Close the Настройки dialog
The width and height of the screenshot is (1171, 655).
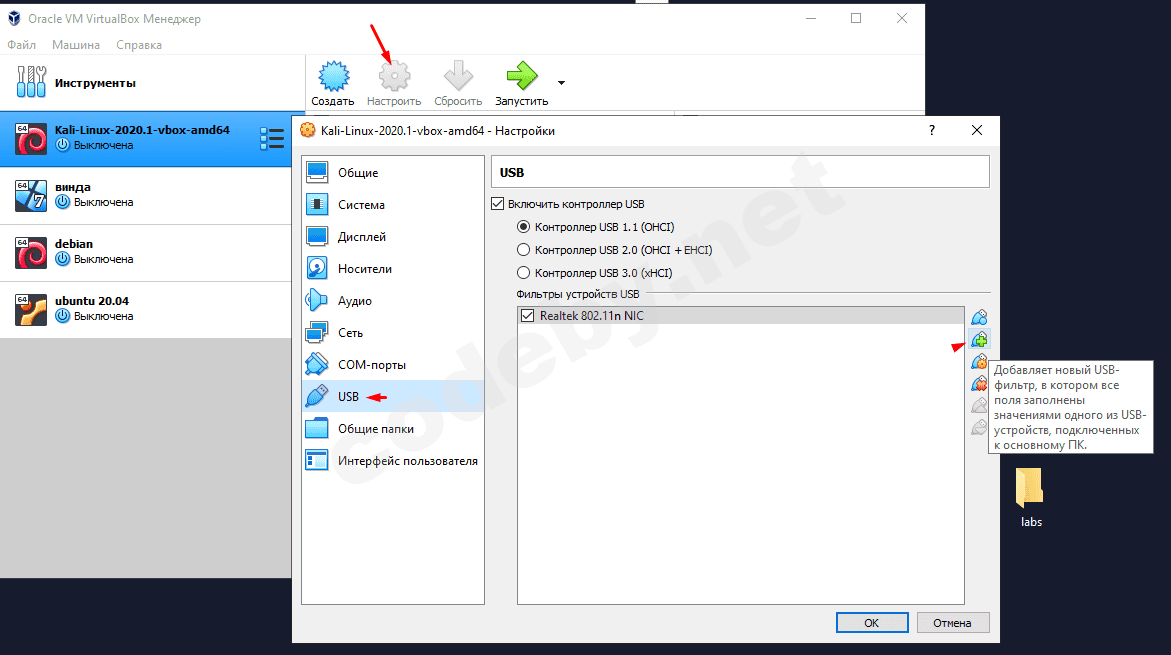976,131
